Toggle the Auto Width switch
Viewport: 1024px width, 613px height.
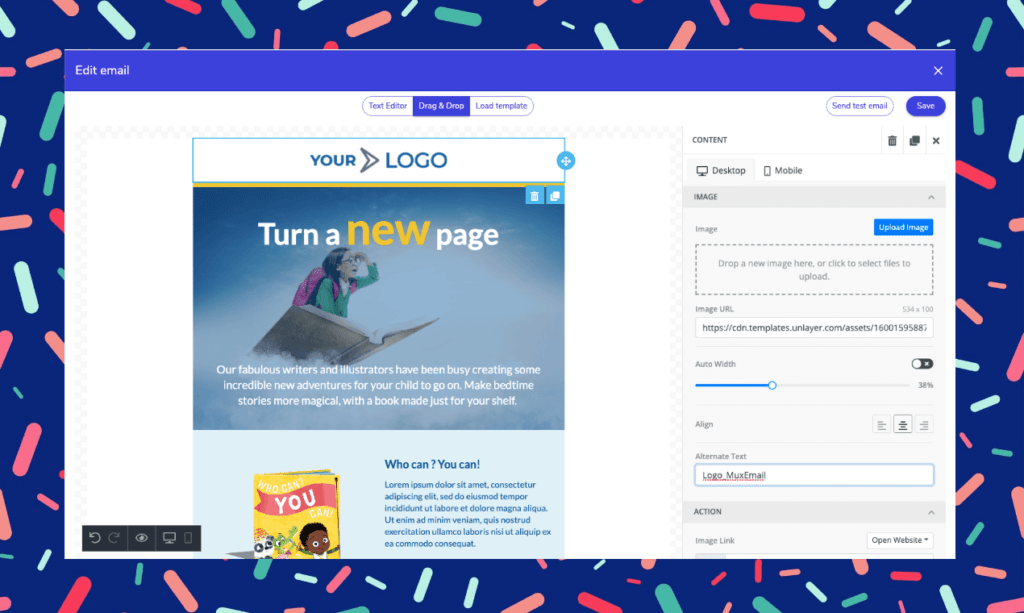[x=922, y=364]
